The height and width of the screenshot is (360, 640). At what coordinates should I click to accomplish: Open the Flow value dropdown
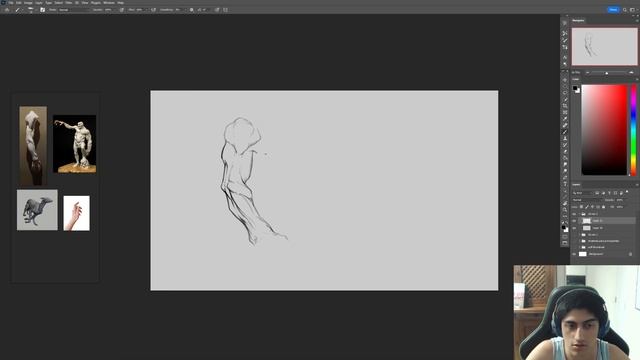(142, 10)
